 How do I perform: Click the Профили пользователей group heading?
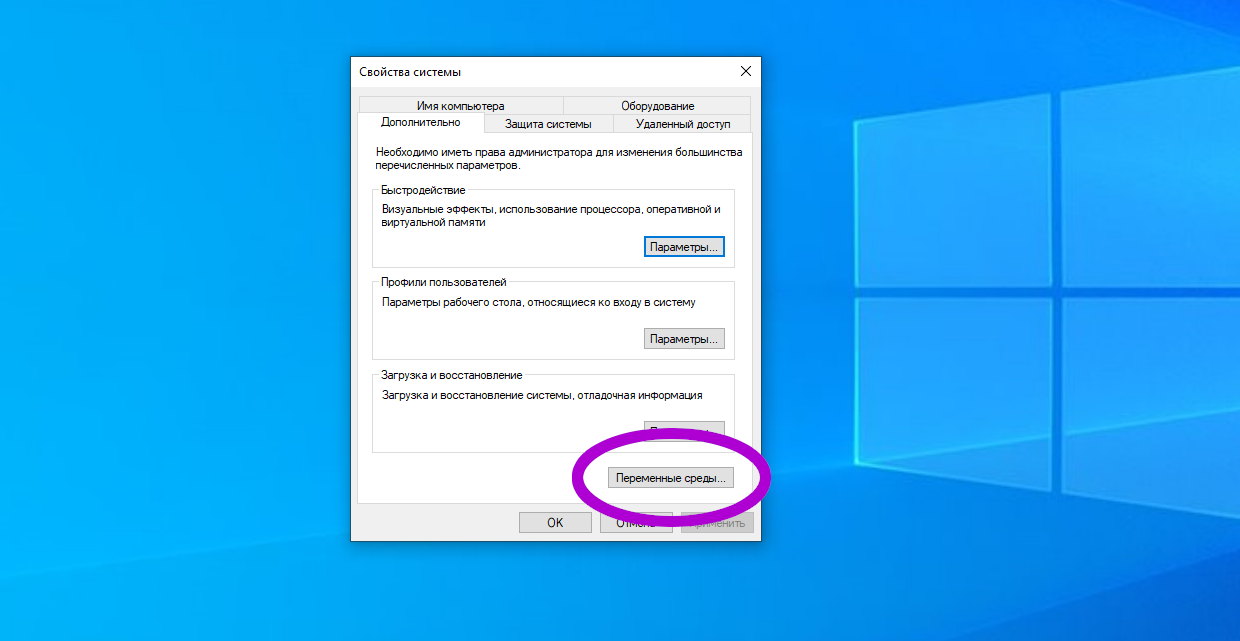click(x=444, y=282)
